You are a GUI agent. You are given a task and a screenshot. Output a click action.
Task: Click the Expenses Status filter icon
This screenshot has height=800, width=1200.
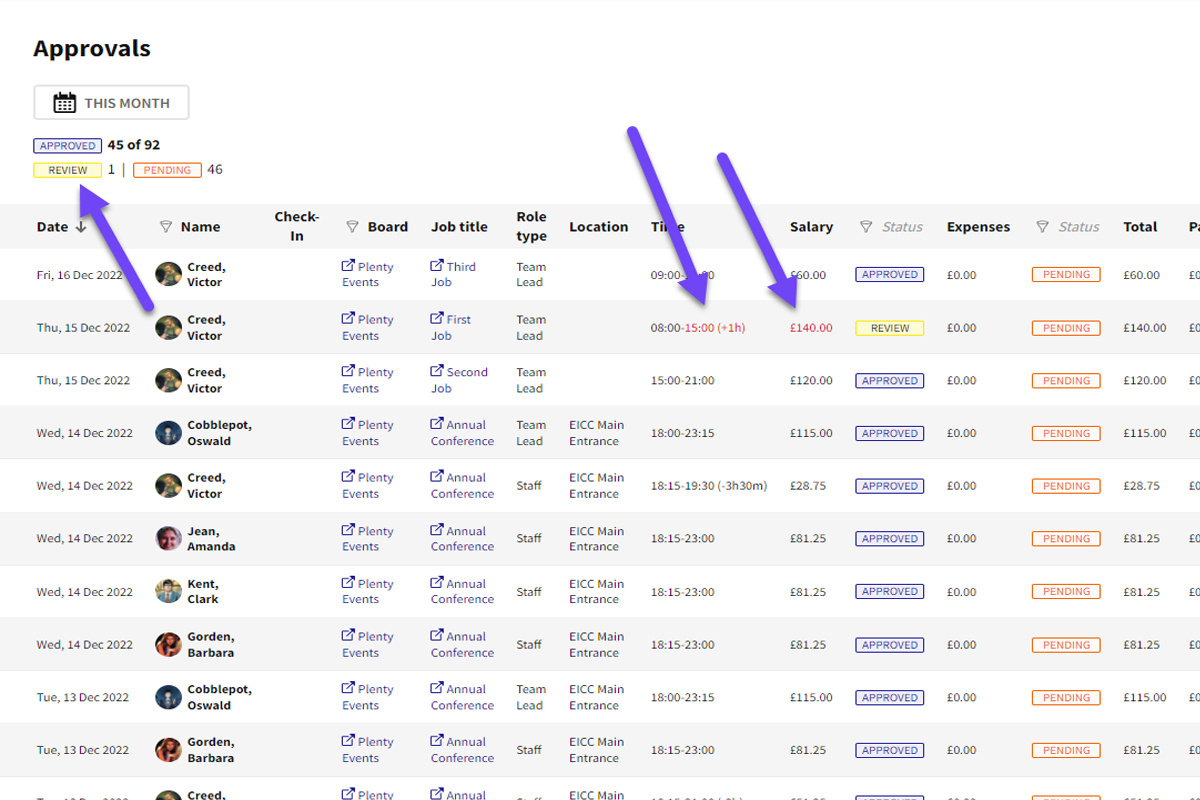[1044, 227]
